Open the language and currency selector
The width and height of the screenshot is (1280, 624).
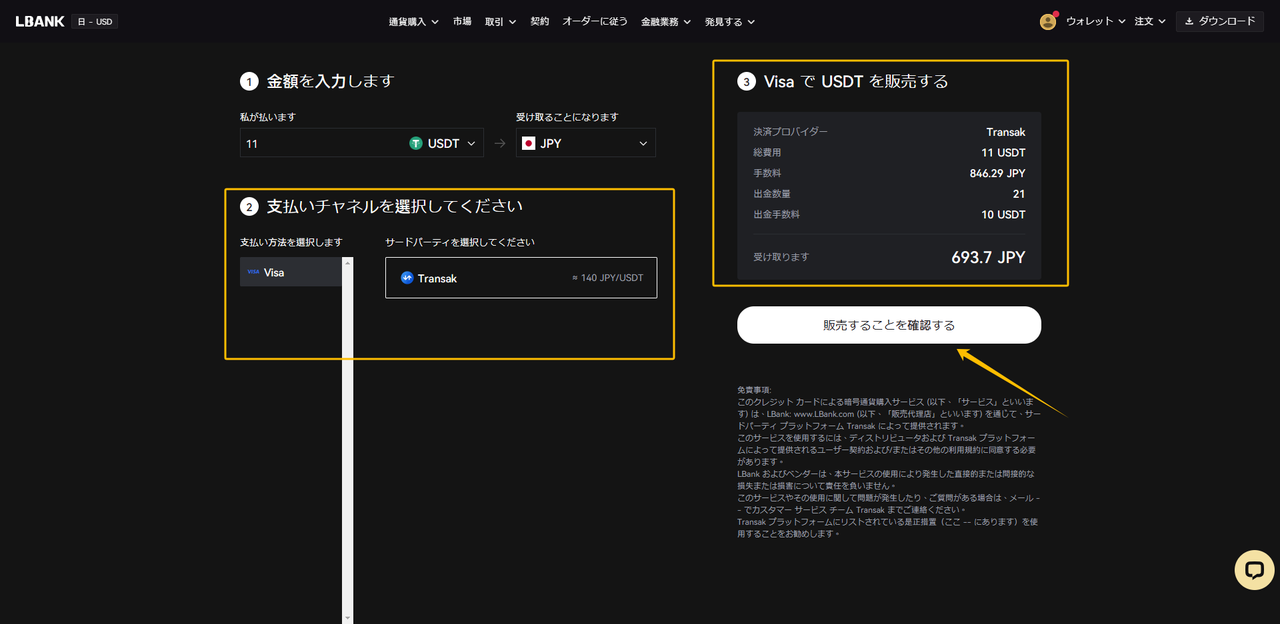coord(95,21)
